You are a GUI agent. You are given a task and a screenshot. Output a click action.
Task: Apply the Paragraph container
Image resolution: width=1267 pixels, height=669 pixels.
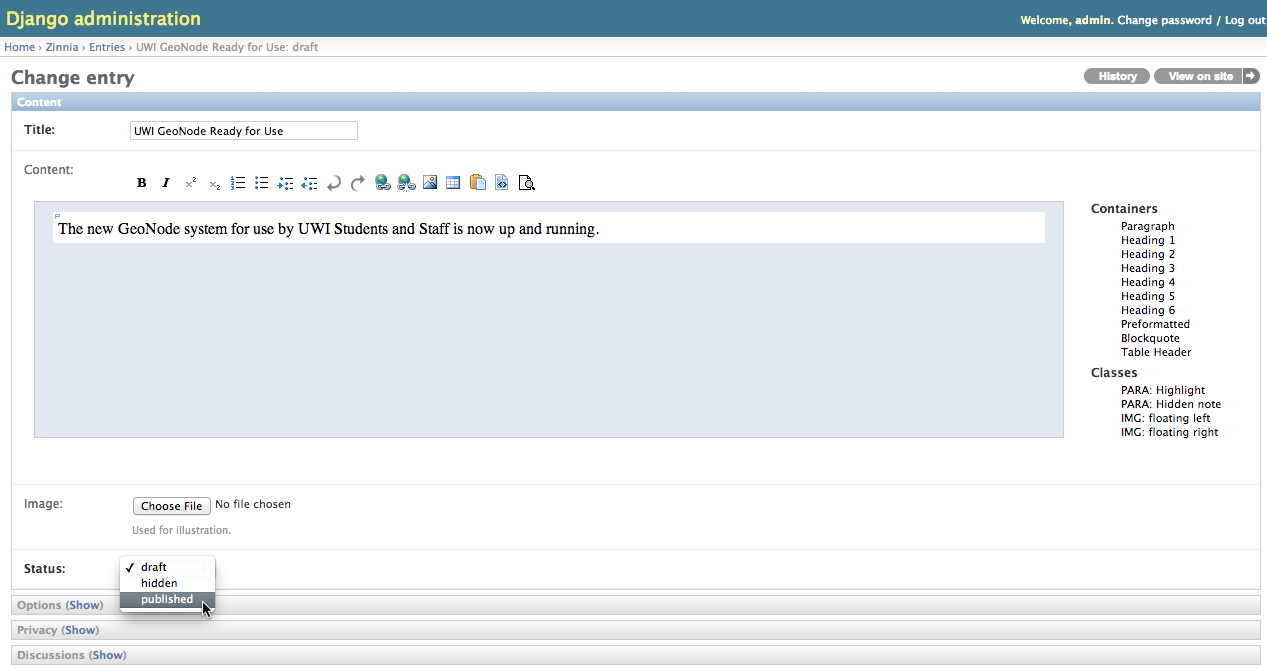[1148, 226]
